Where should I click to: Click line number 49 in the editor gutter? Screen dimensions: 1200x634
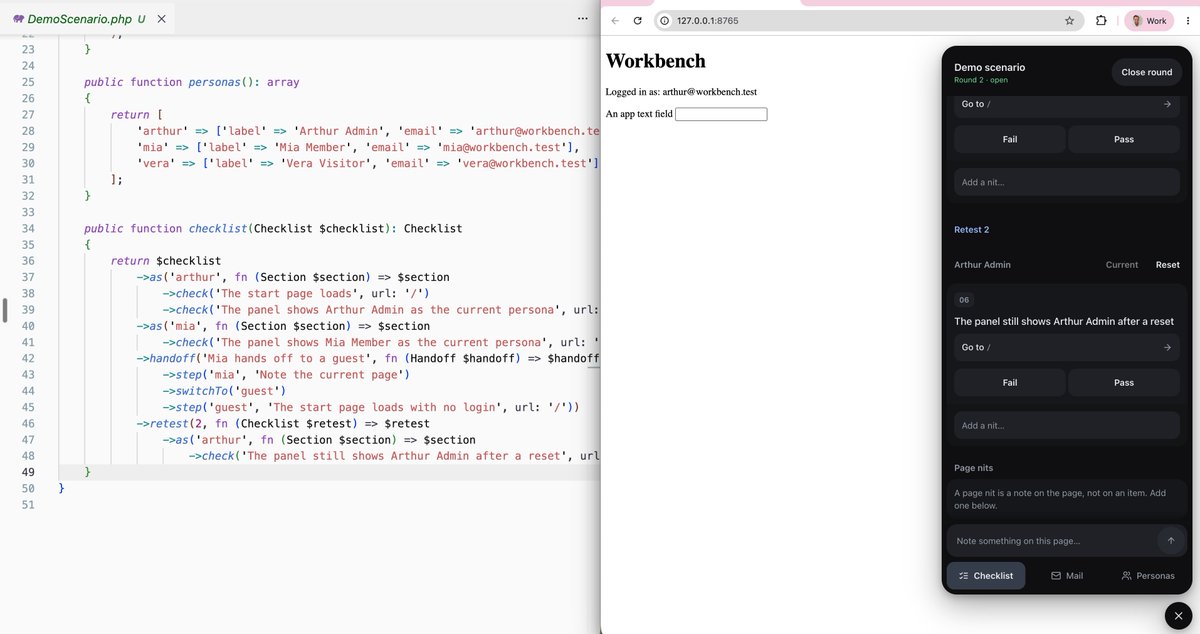pos(28,472)
